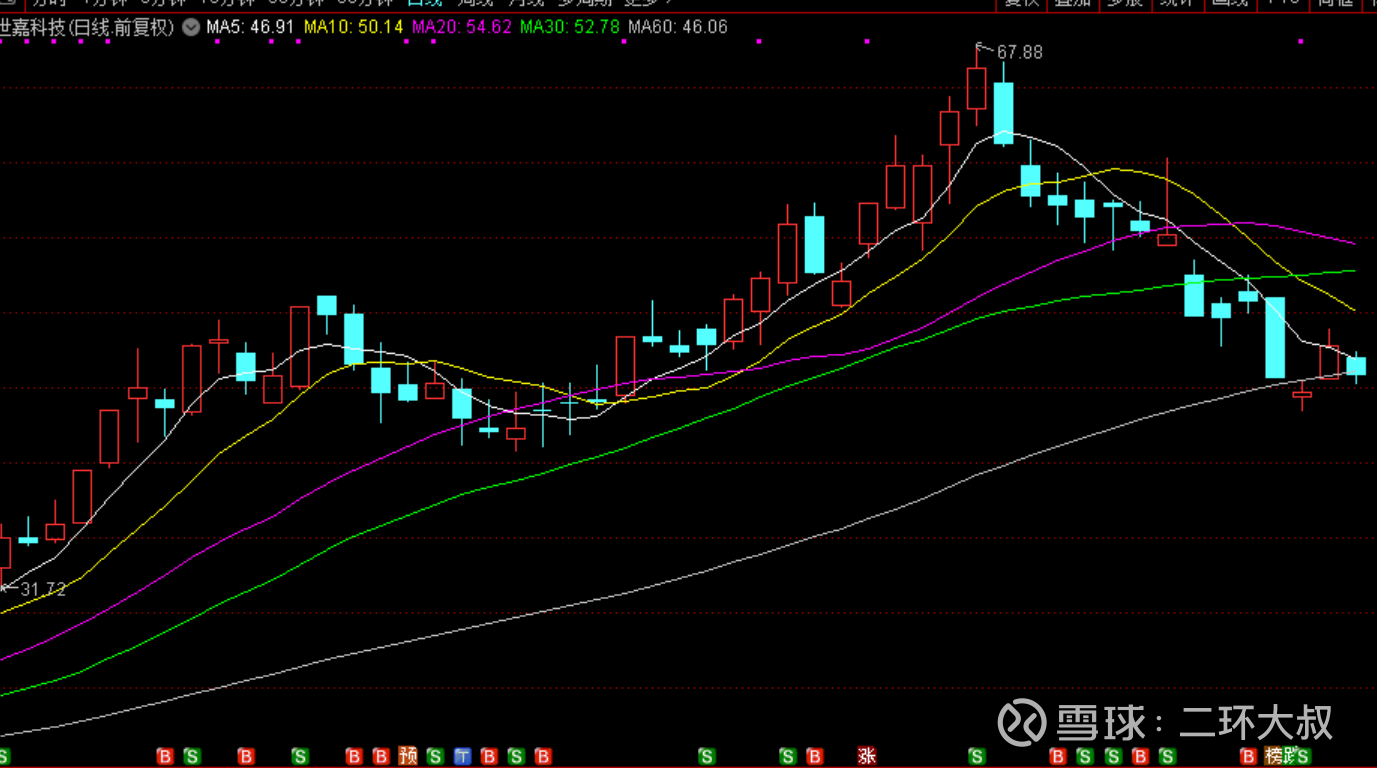Click the 预 forecast marker icon
Screen dimensions: 1377x768
coord(408,756)
